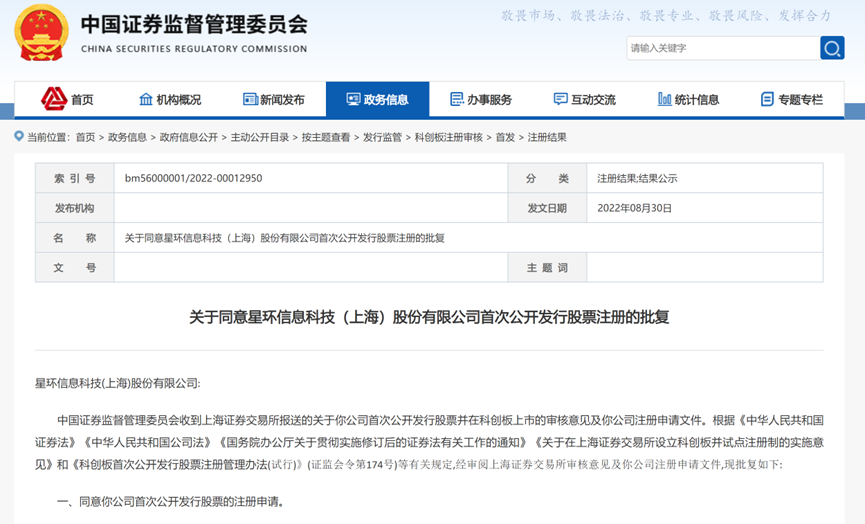Click the blue search magnifier icon

pyautogui.click(x=832, y=48)
